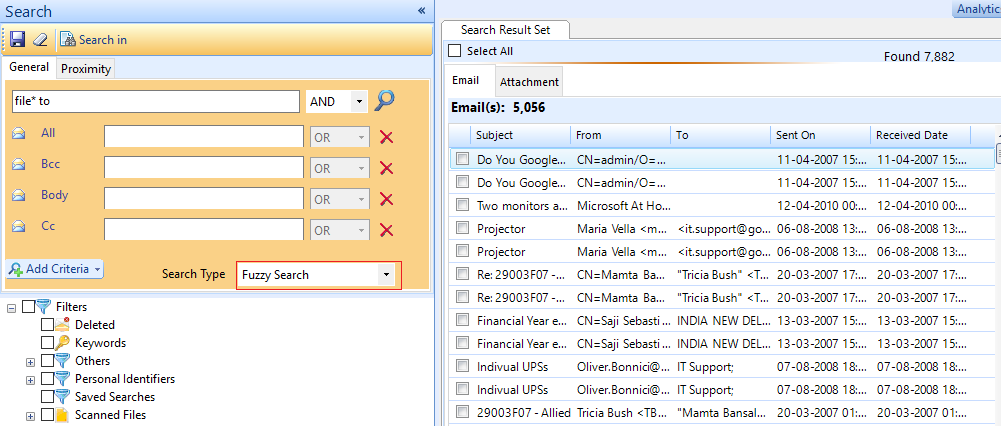Open the OR dropdown in the Bcc row
The width and height of the screenshot is (1001, 426).
coord(340,169)
